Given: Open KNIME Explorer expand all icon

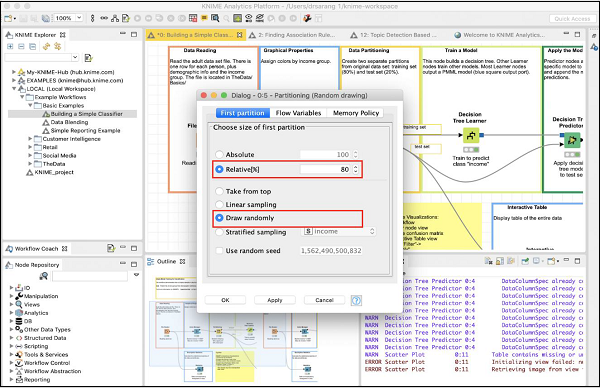Looking at the screenshot, I should coord(10,46).
